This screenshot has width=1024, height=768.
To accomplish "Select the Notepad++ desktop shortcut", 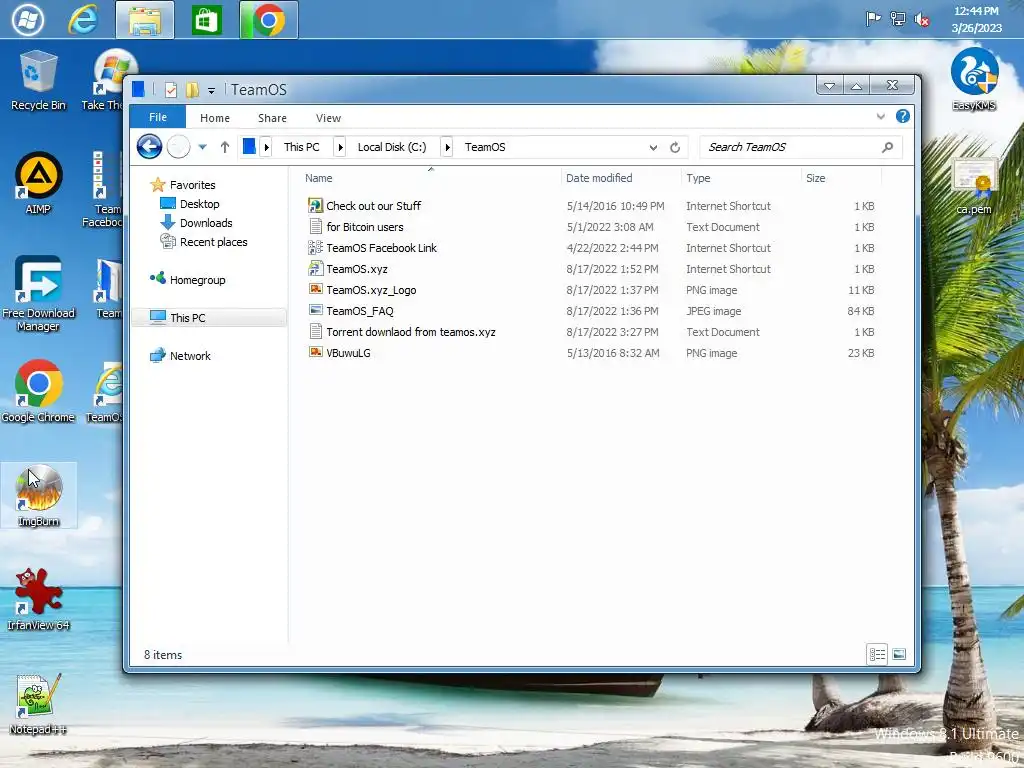I will click(38, 704).
